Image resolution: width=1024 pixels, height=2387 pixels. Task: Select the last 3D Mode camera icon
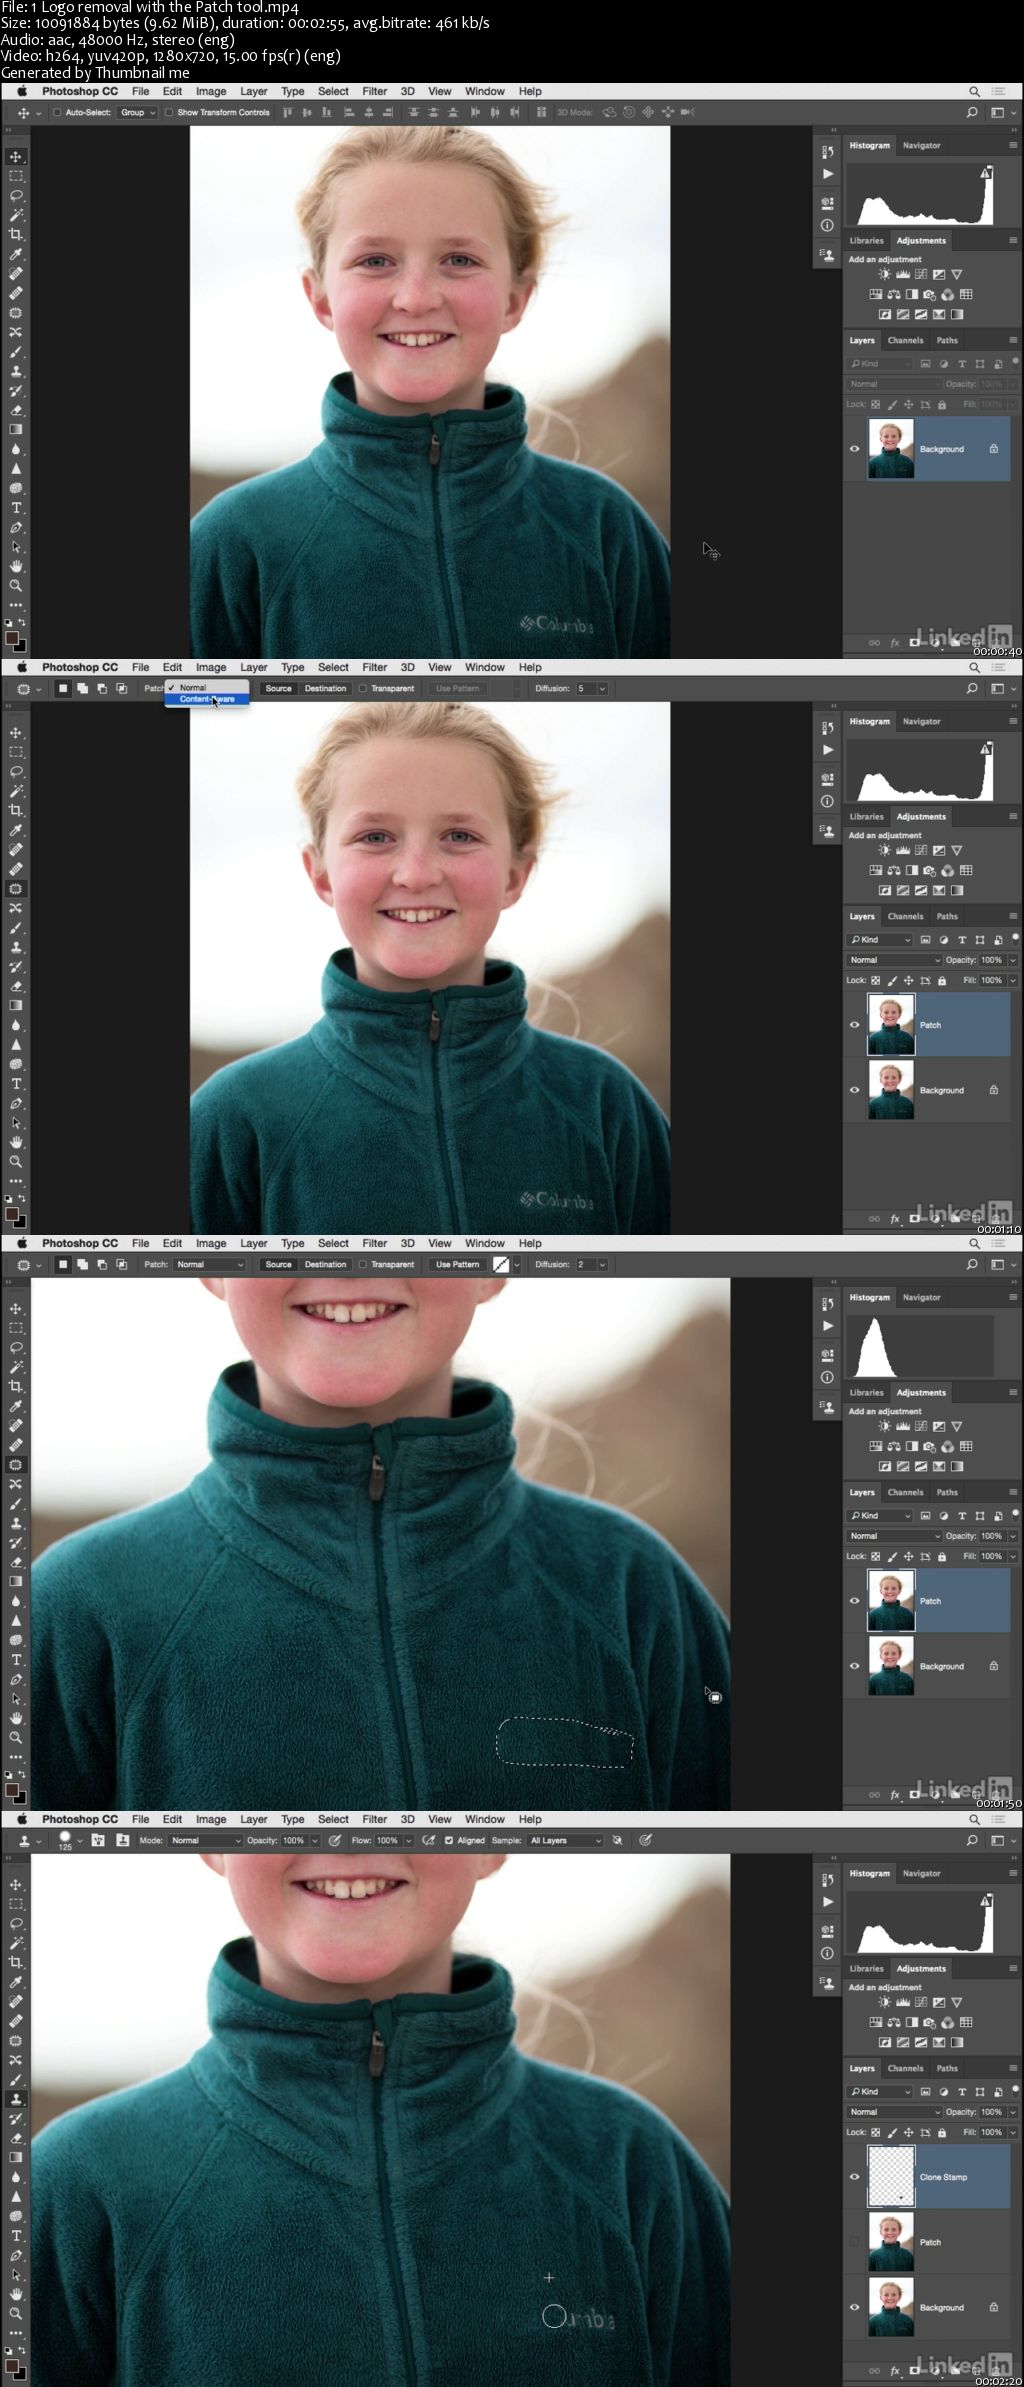(x=688, y=113)
